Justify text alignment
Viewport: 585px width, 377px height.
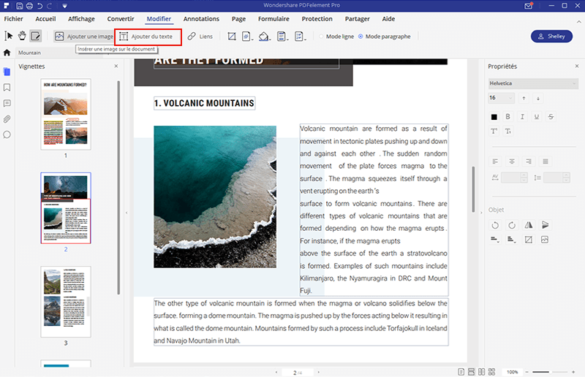point(545,162)
